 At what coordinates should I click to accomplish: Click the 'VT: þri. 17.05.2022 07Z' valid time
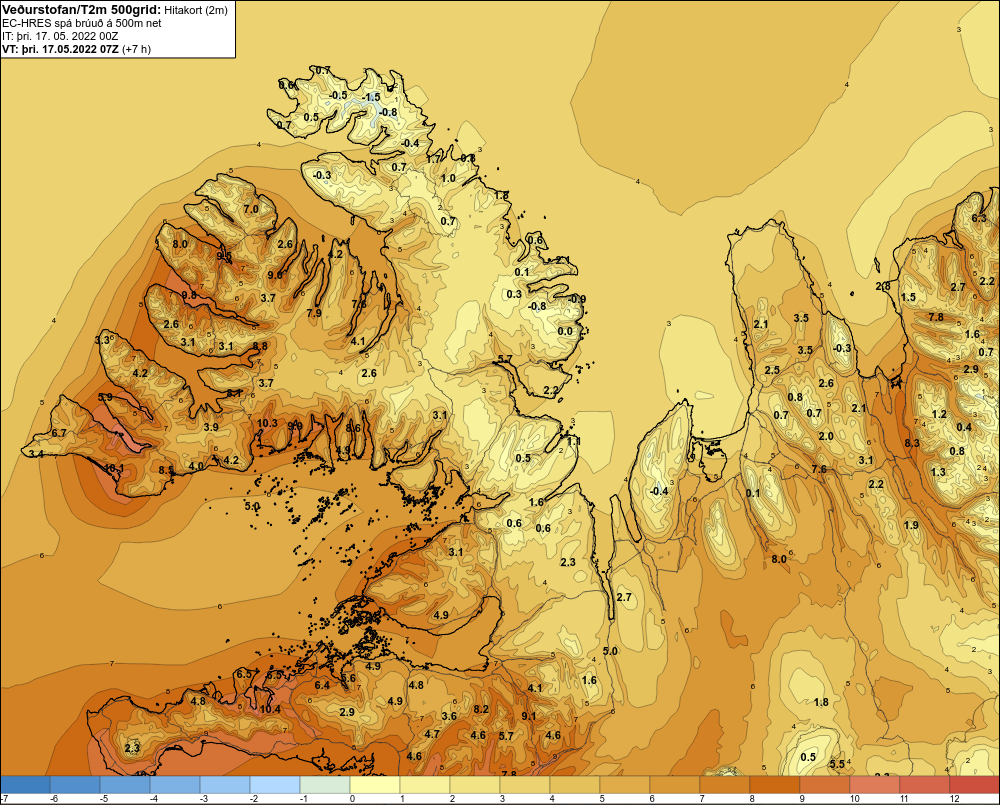click(61, 49)
